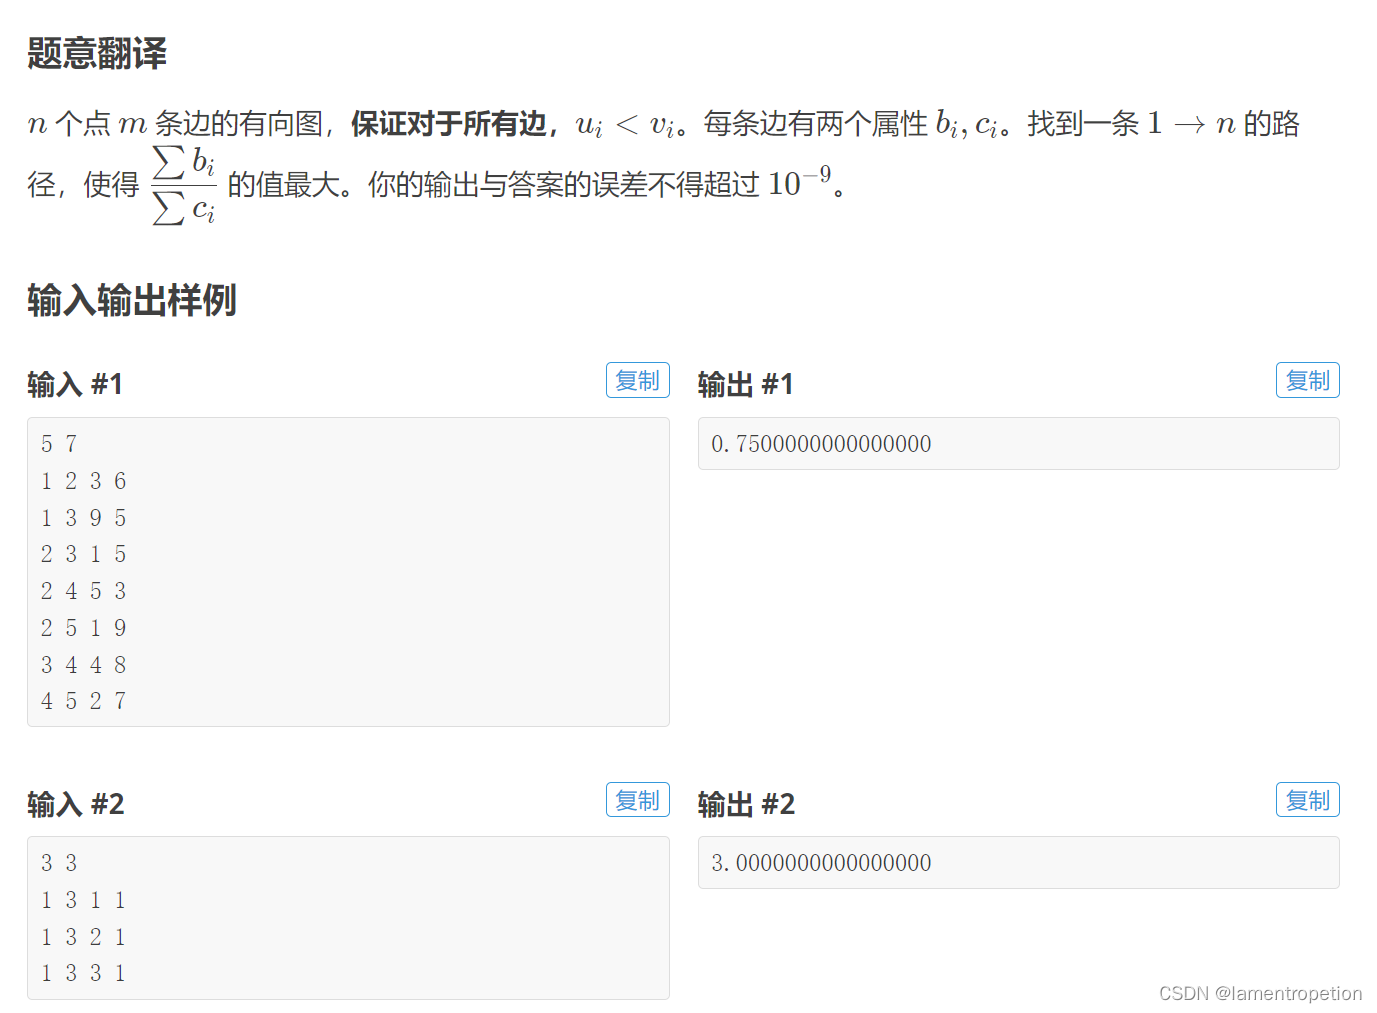Click the row '2 5 1 9'
The width and height of the screenshot is (1377, 1013).
coord(84,628)
